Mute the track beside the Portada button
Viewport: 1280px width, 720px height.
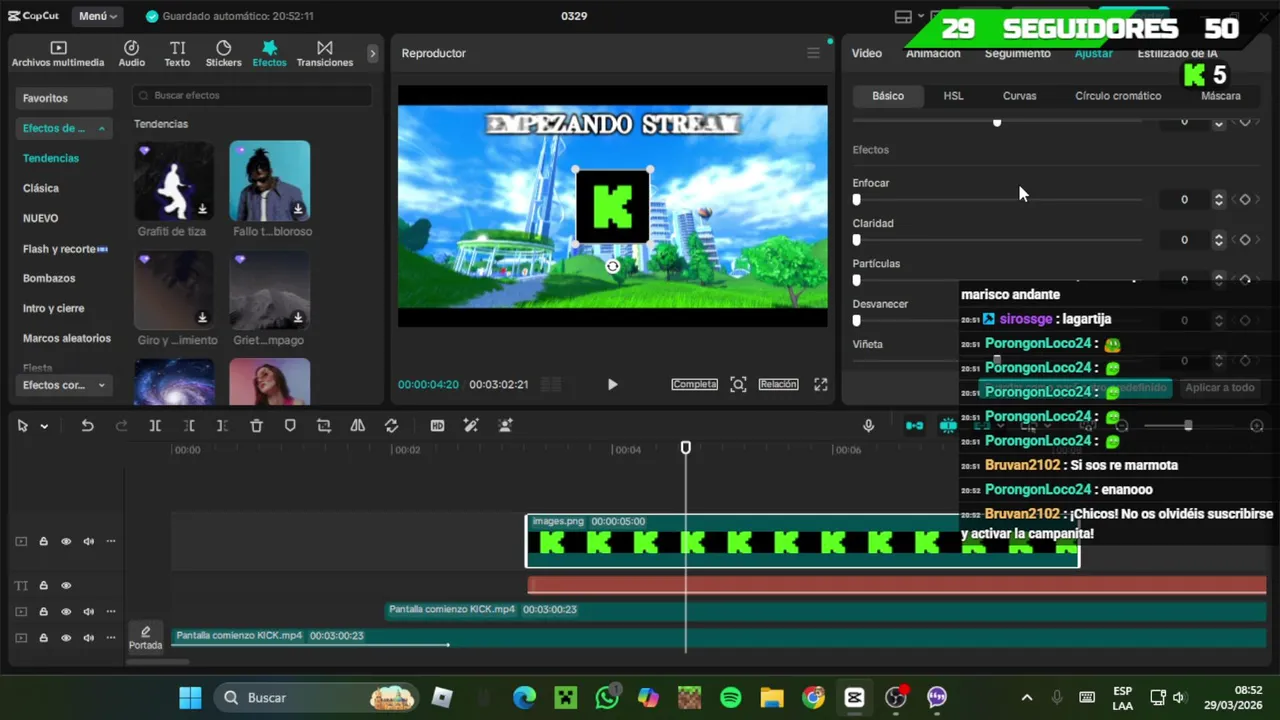click(89, 637)
